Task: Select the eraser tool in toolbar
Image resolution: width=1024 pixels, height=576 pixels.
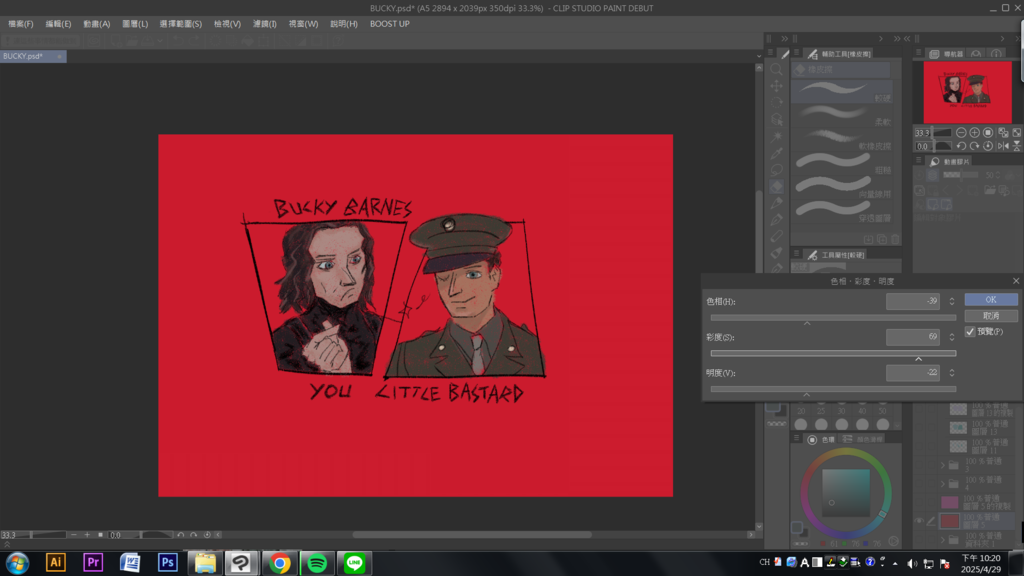Action: (776, 187)
